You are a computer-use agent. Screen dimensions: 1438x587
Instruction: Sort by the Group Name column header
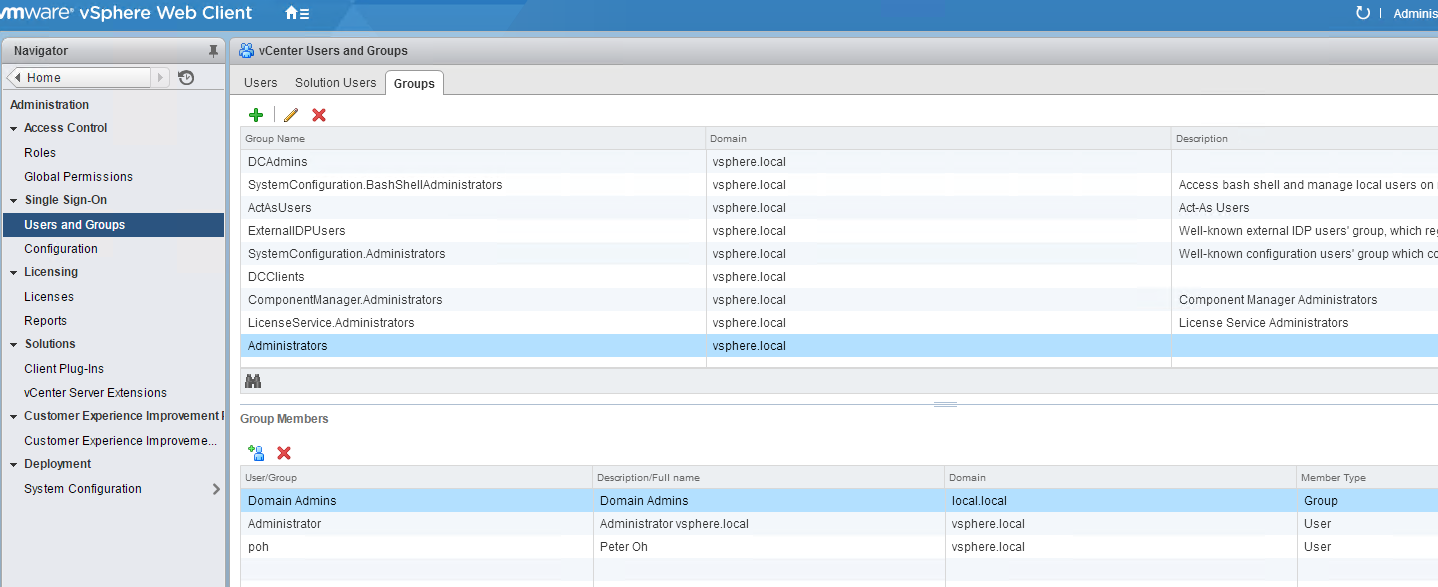473,138
